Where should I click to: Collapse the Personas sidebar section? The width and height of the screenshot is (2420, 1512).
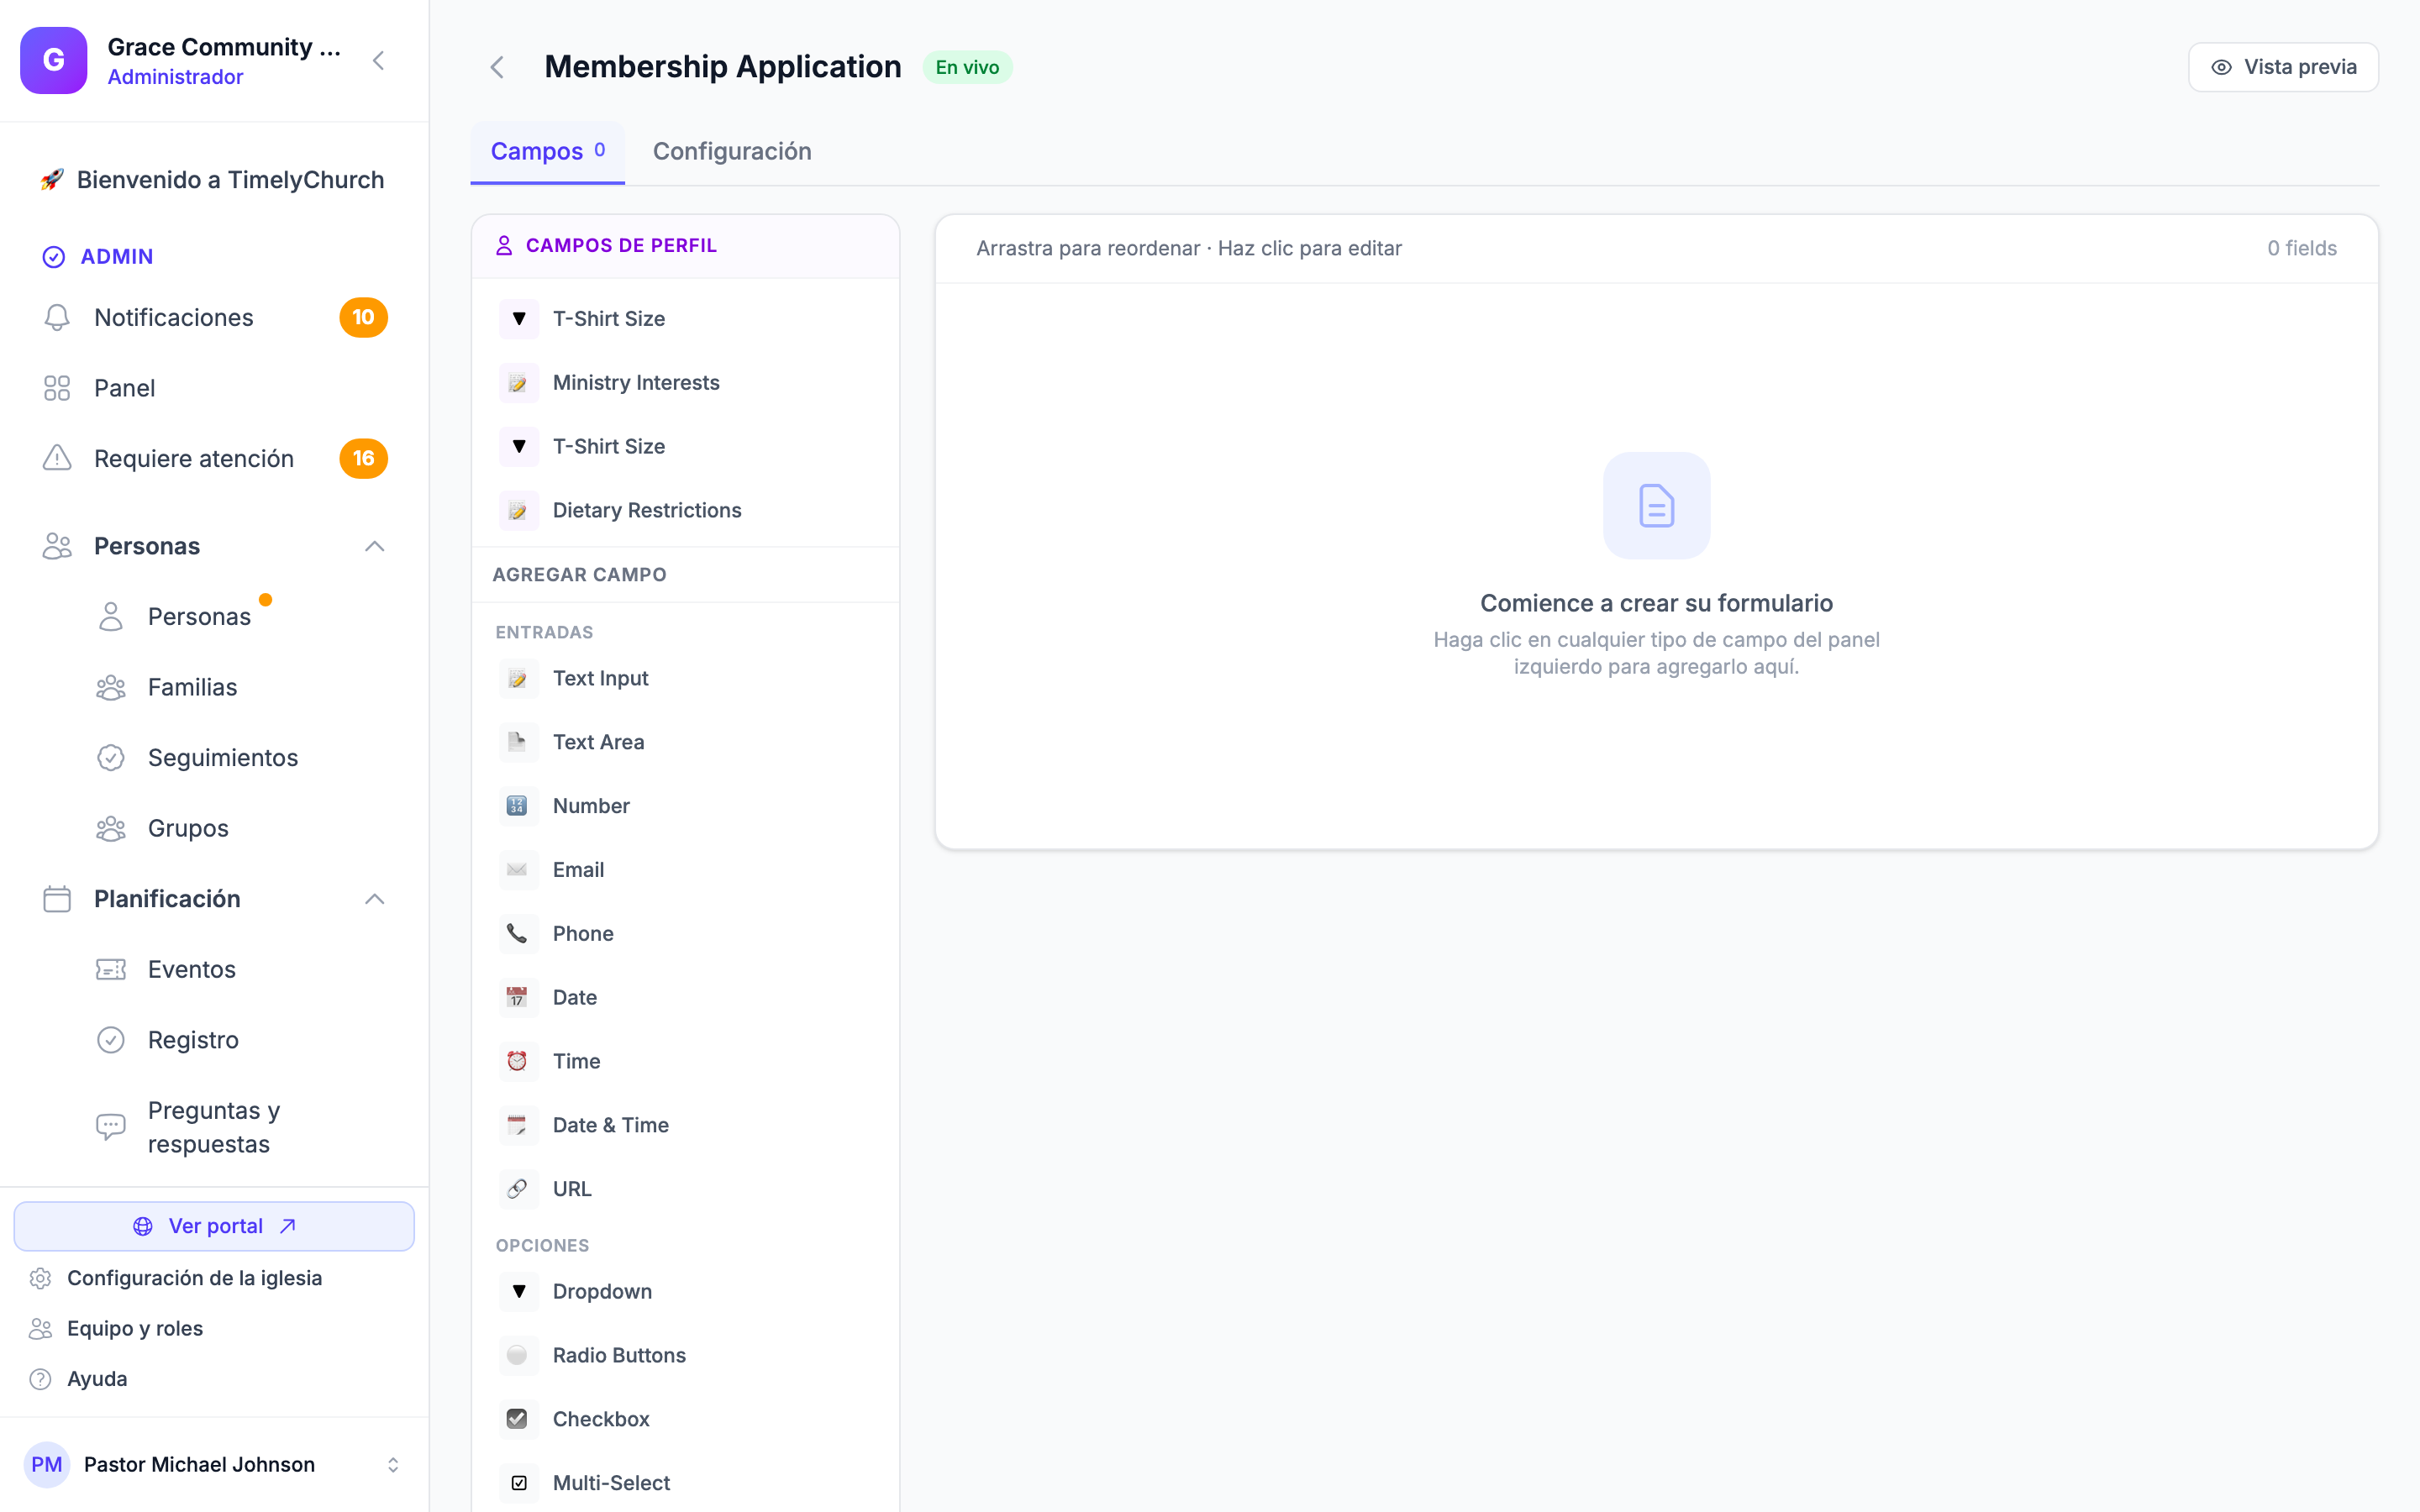pos(375,546)
